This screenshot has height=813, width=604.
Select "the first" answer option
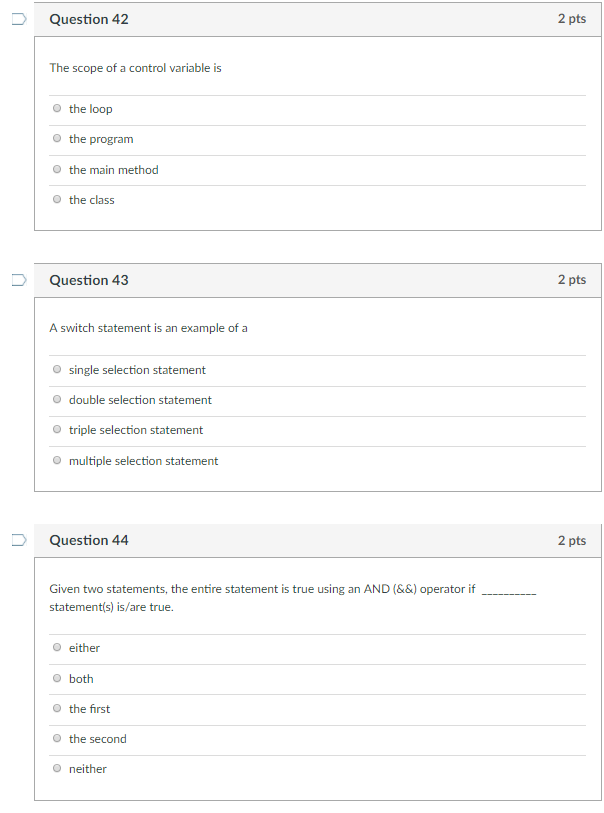pos(57,708)
